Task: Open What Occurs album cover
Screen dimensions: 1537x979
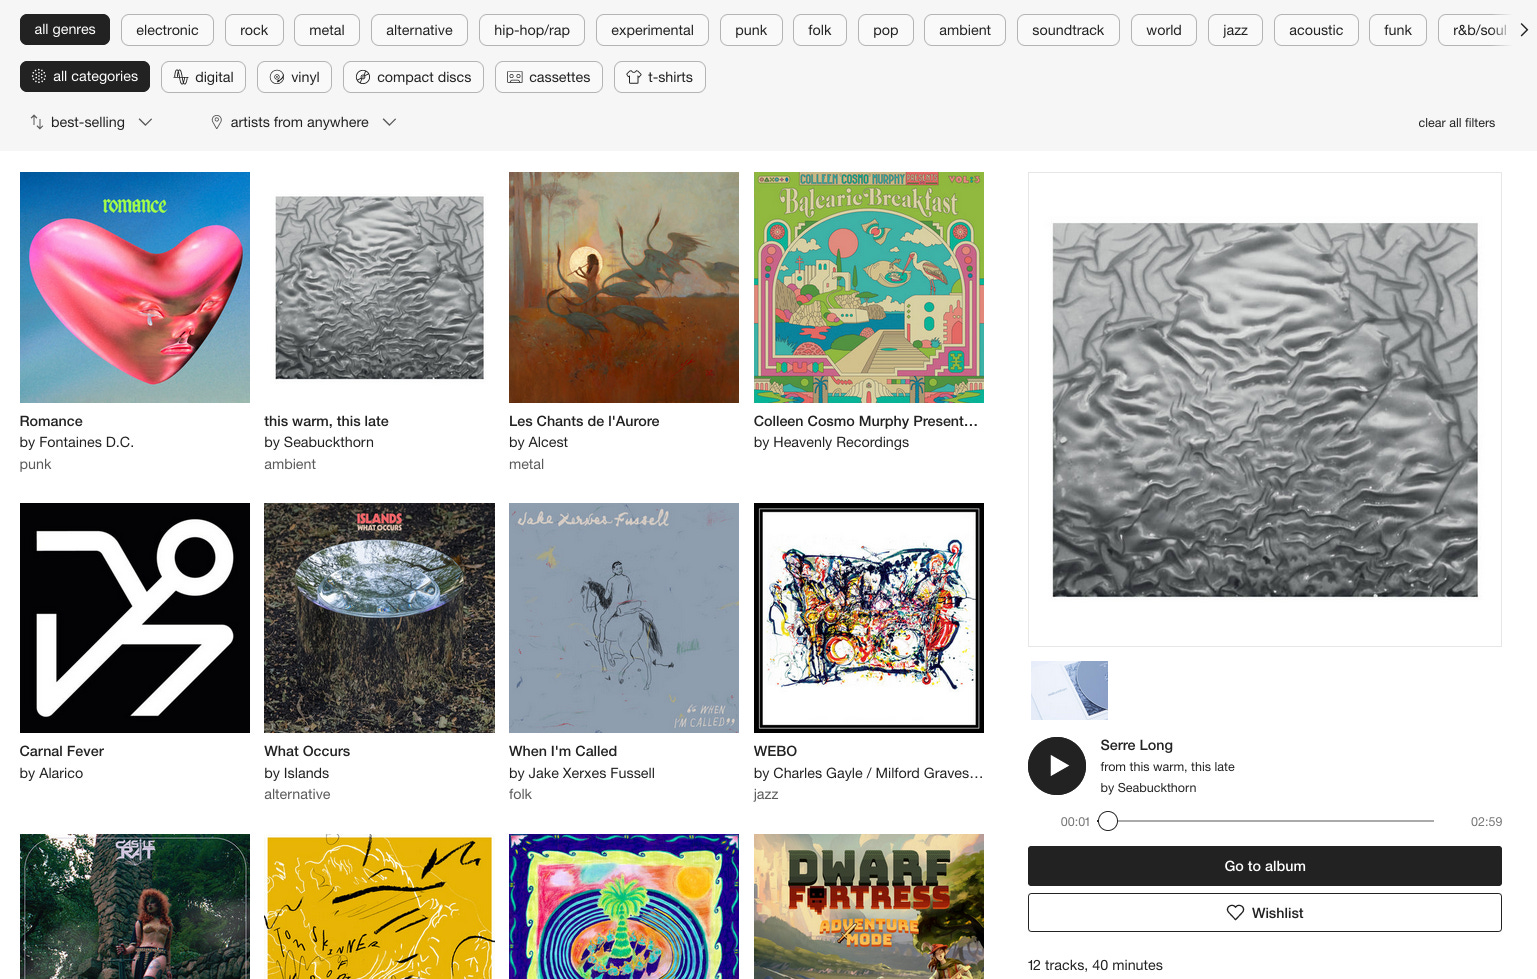Action: coord(379,618)
